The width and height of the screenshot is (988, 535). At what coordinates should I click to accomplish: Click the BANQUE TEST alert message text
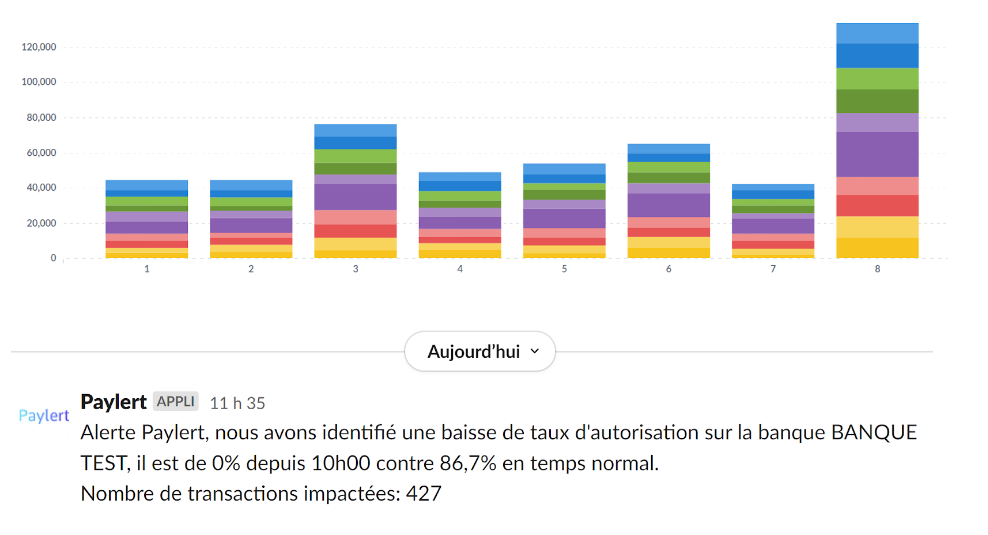click(498, 449)
